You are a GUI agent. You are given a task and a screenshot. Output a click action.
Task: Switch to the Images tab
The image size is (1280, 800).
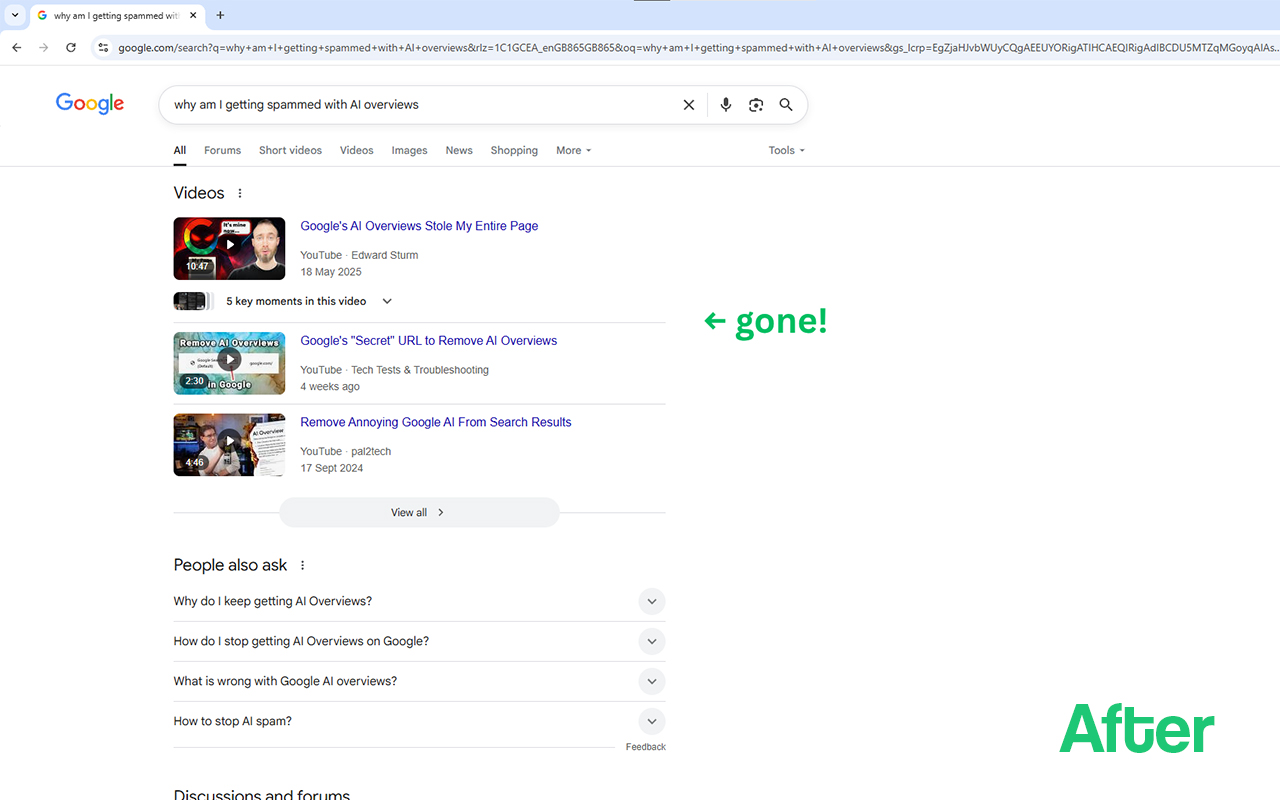click(x=409, y=151)
